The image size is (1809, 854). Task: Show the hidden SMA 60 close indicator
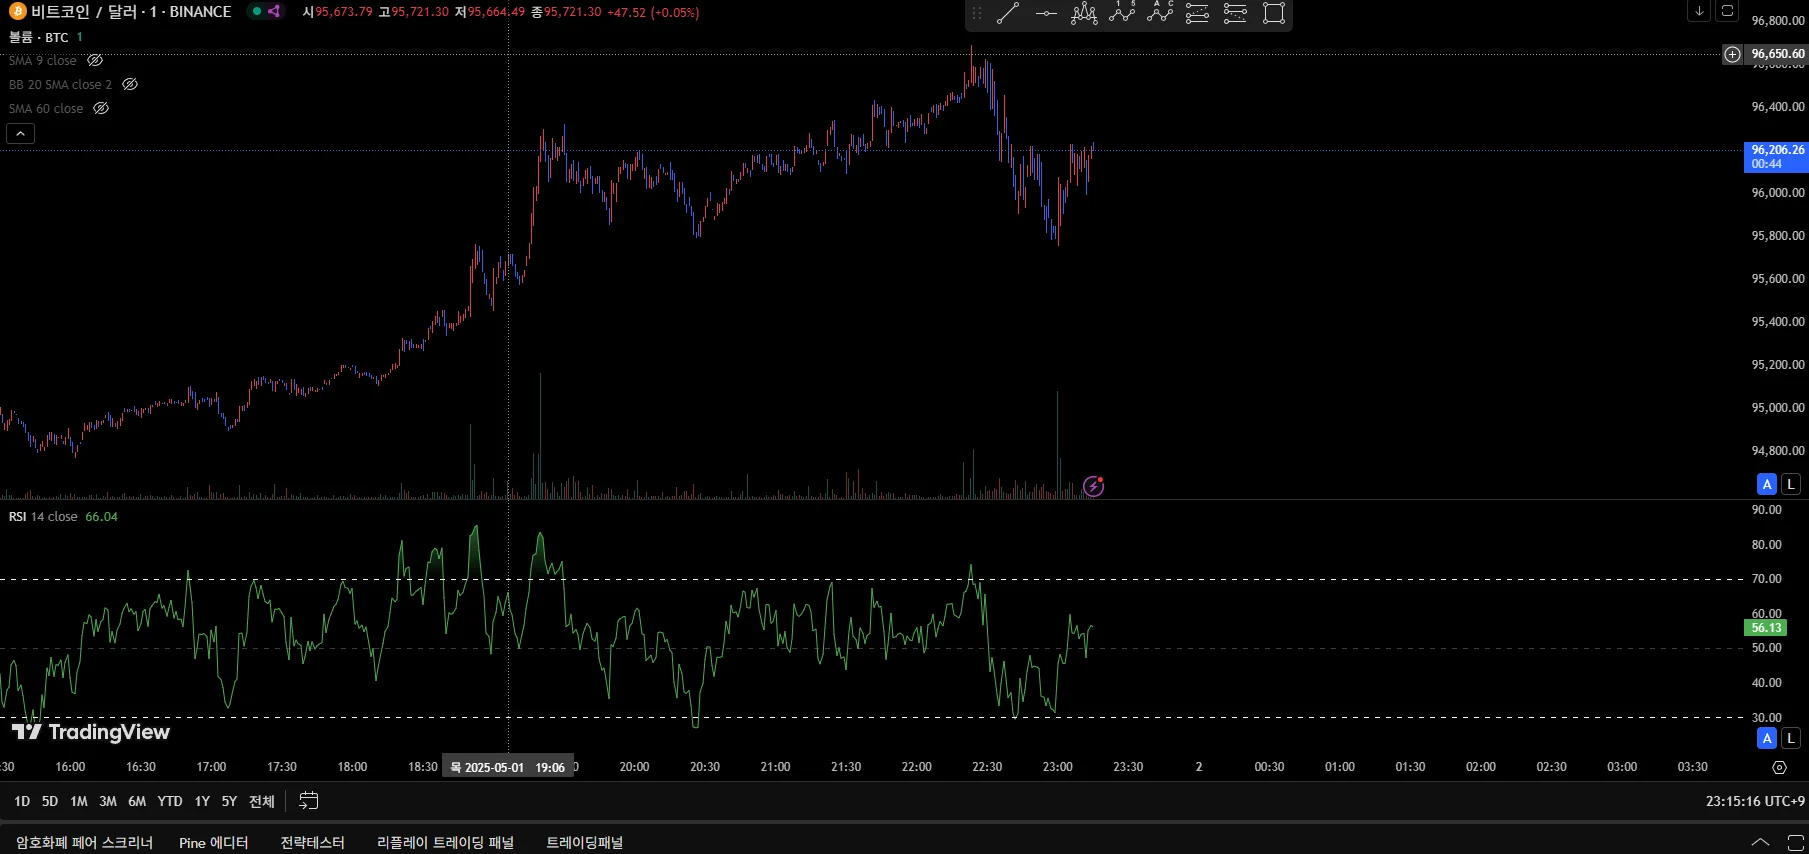(101, 109)
